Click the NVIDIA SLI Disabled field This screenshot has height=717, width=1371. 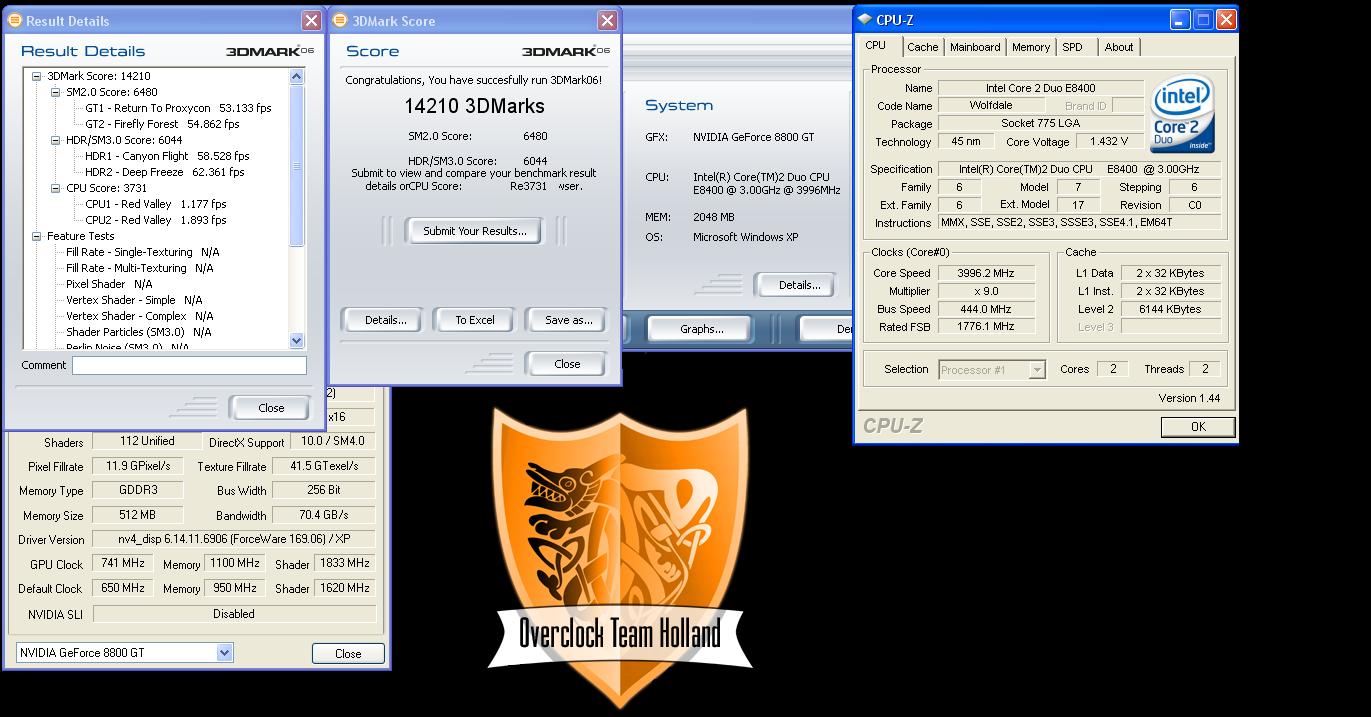click(x=234, y=614)
